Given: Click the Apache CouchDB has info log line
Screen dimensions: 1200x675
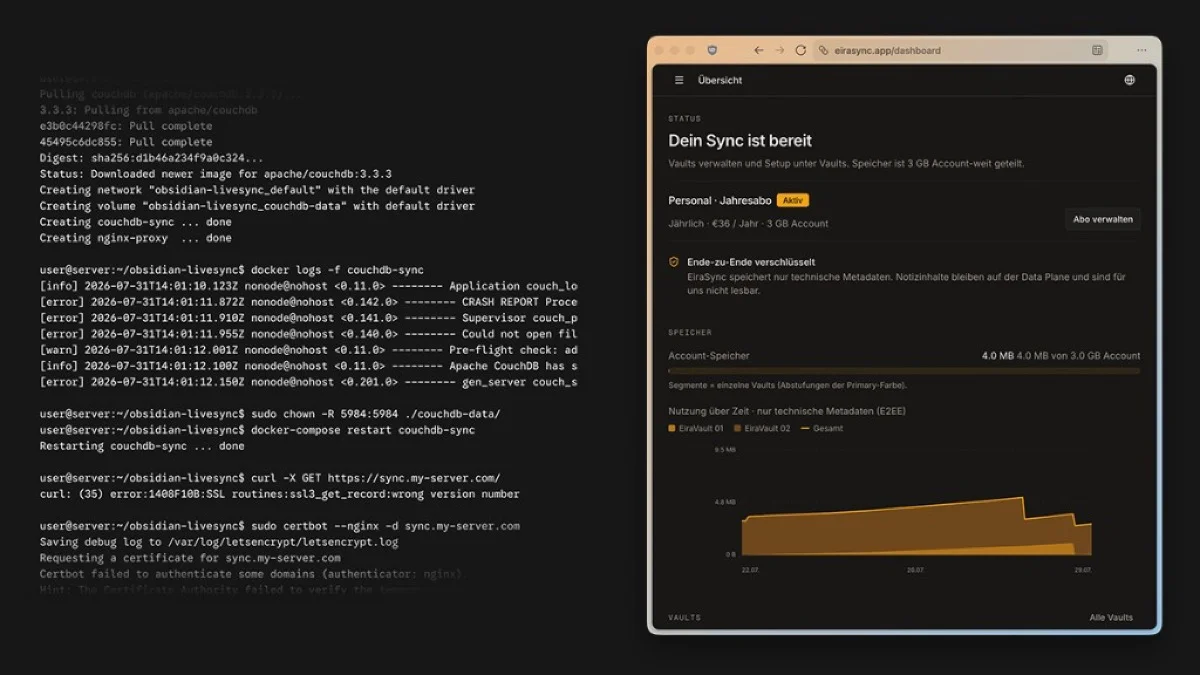Looking at the screenshot, I should 308,366.
